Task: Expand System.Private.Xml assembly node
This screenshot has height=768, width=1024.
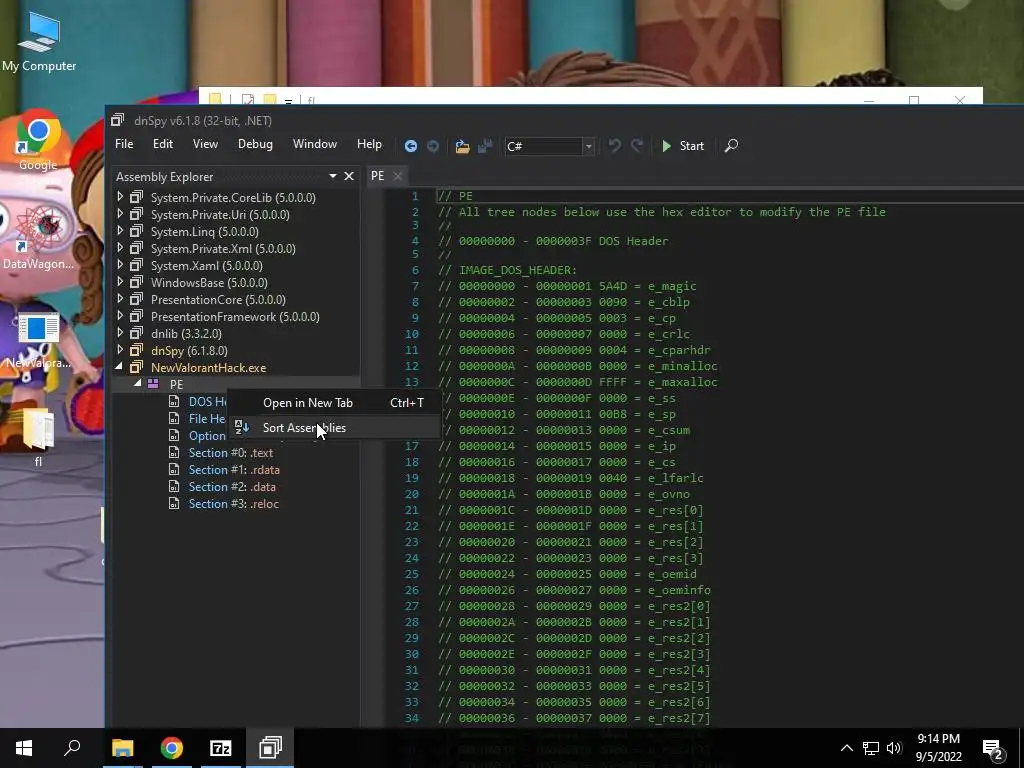Action: [x=120, y=248]
